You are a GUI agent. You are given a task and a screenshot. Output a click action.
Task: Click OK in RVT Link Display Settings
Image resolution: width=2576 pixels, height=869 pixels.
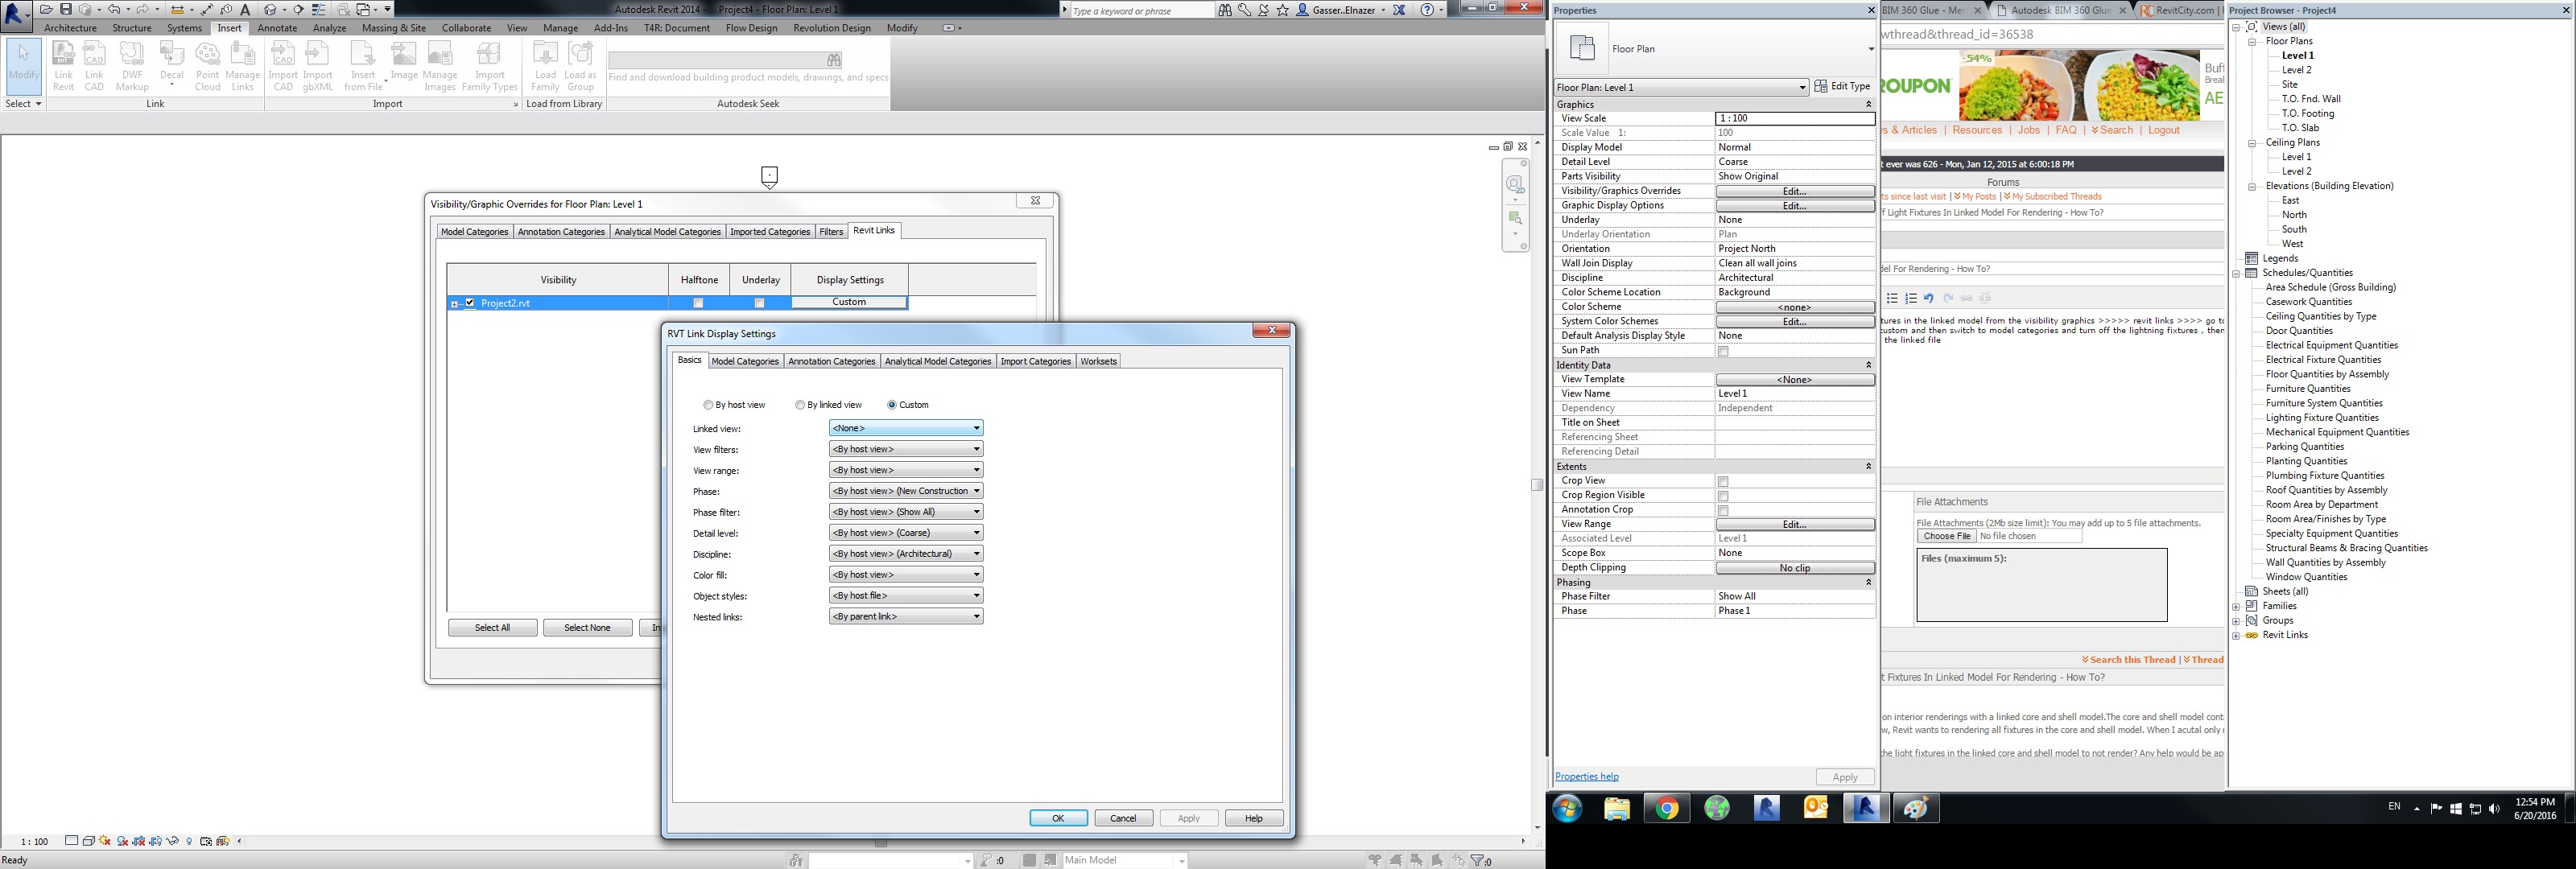(x=1058, y=818)
